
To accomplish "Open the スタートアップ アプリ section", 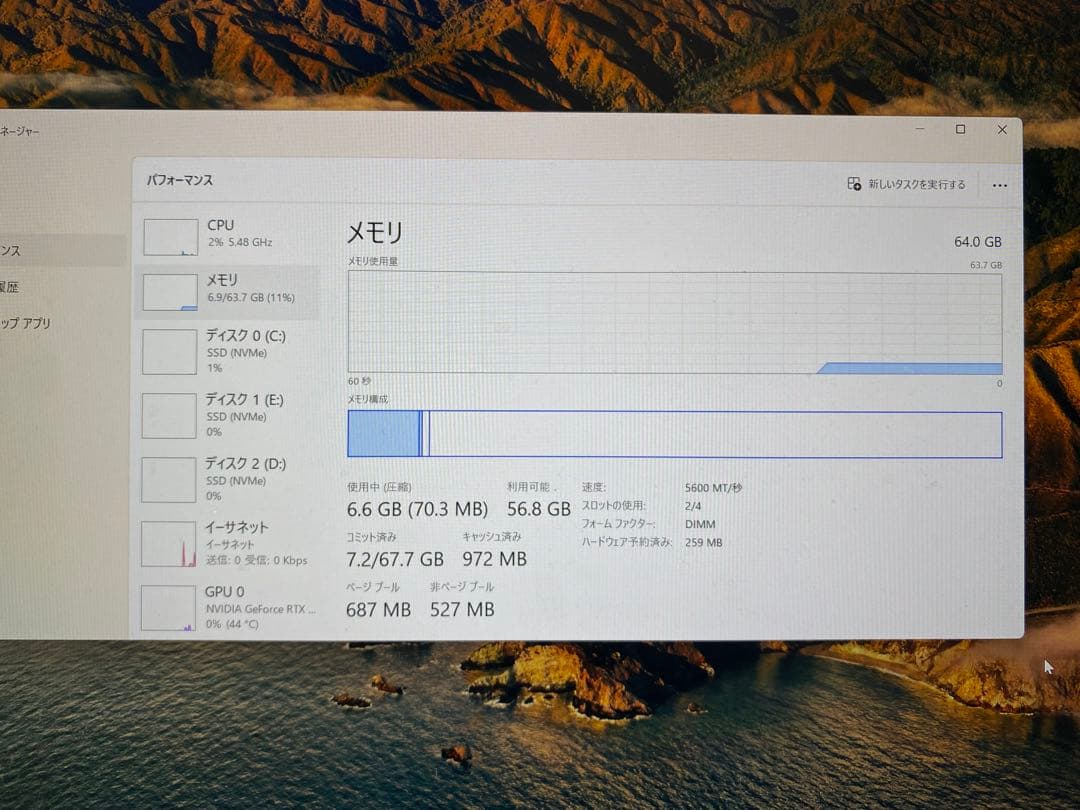I will tap(38, 323).
